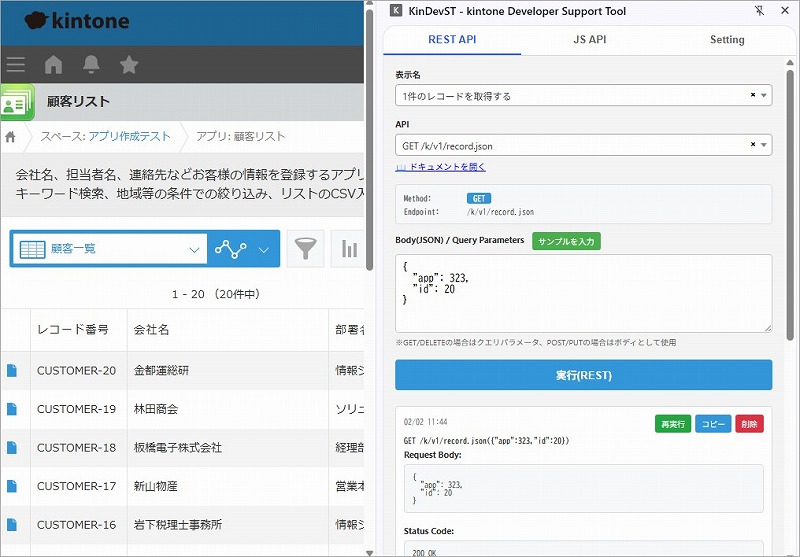This screenshot has height=557, width=800.
Task: Open record CUSTOMER-16 detail icon
Action: [12, 524]
